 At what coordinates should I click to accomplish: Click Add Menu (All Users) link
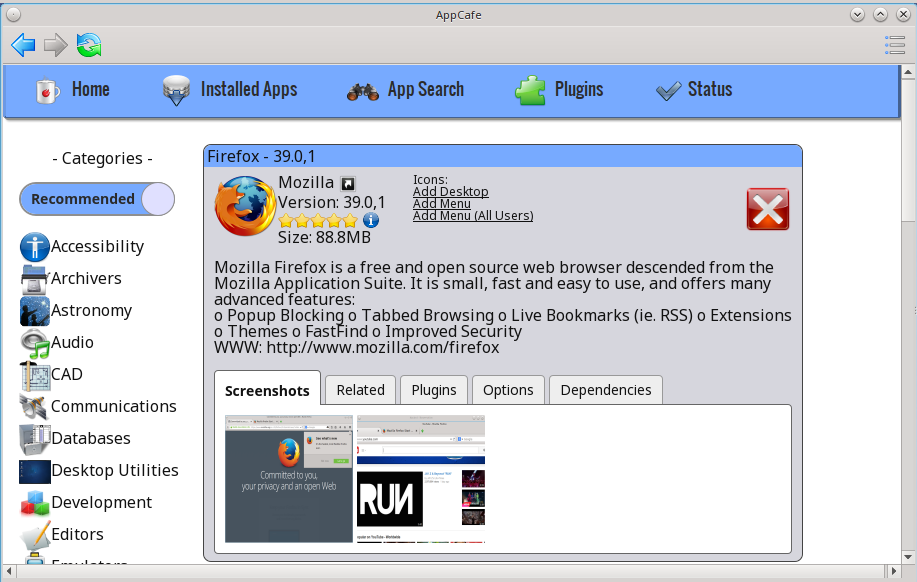click(x=473, y=216)
